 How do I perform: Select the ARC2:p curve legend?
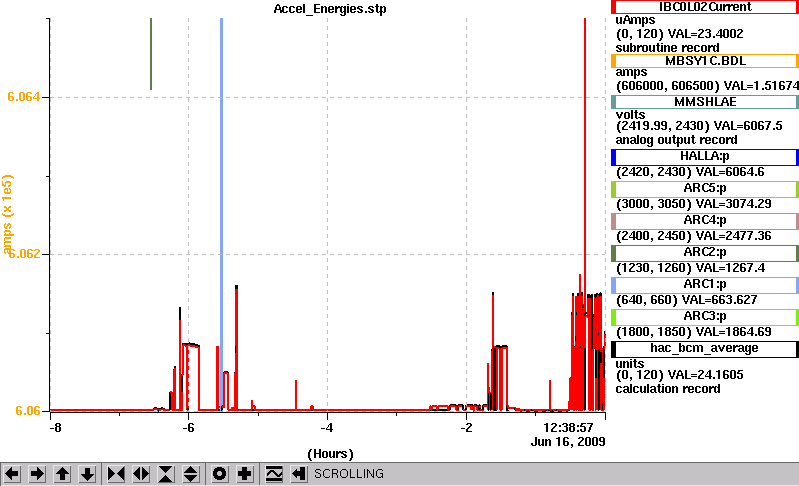coord(705,253)
